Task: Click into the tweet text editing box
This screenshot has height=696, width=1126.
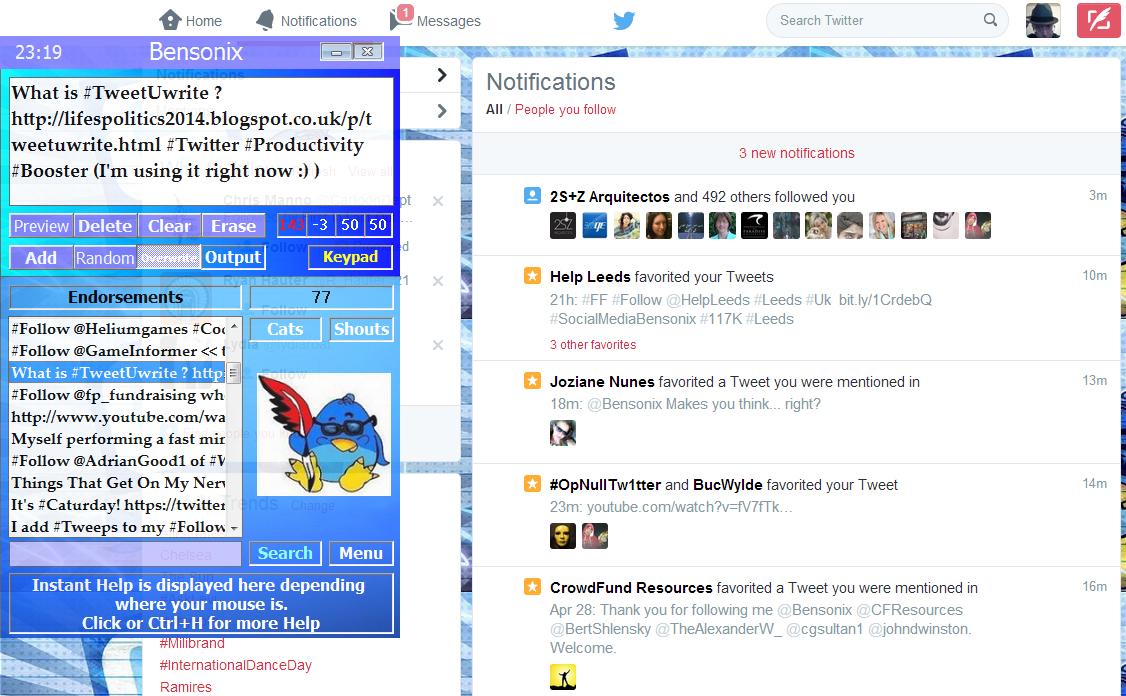Action: point(202,141)
